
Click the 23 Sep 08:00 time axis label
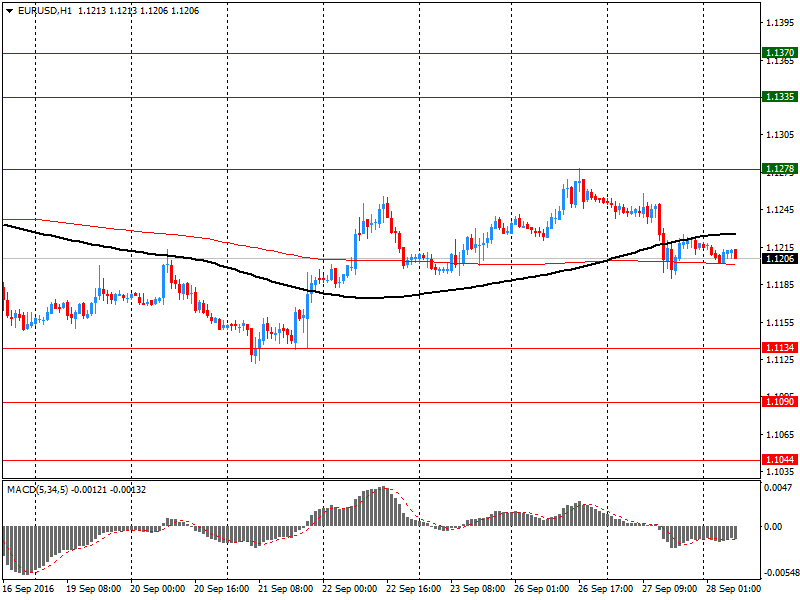coord(478,588)
